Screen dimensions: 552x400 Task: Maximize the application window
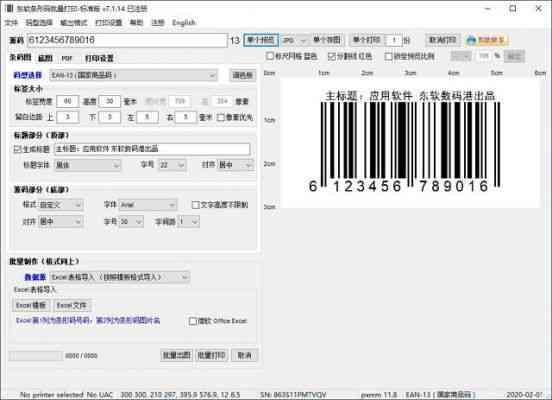(x=513, y=8)
